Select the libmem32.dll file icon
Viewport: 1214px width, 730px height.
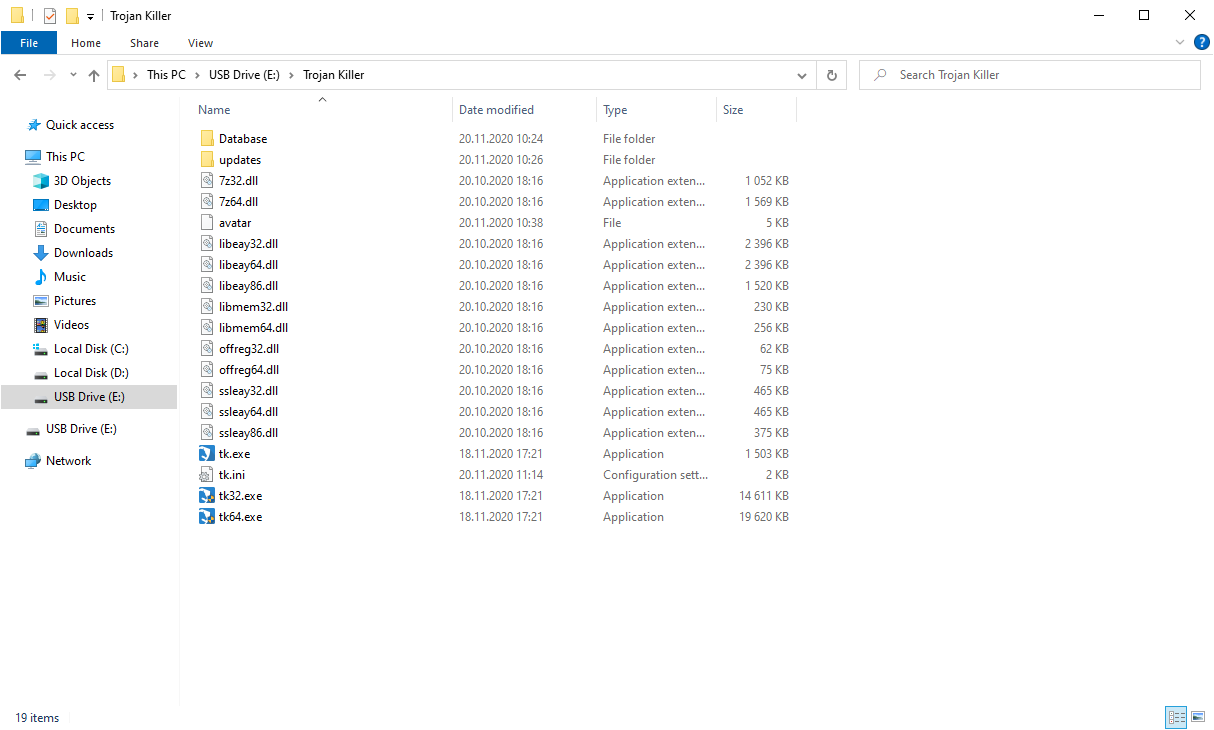point(207,307)
